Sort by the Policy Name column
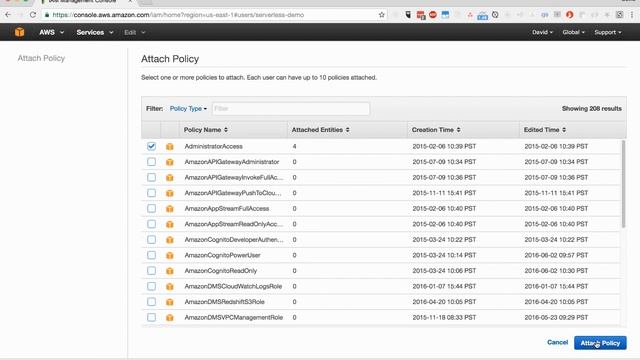 click(x=205, y=130)
